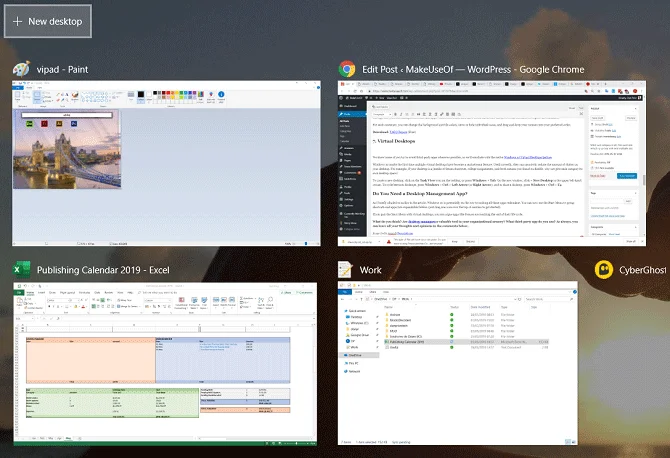670x458 pixels.
Task: Click the blue Paint 3D info icon
Action: click(221, 94)
